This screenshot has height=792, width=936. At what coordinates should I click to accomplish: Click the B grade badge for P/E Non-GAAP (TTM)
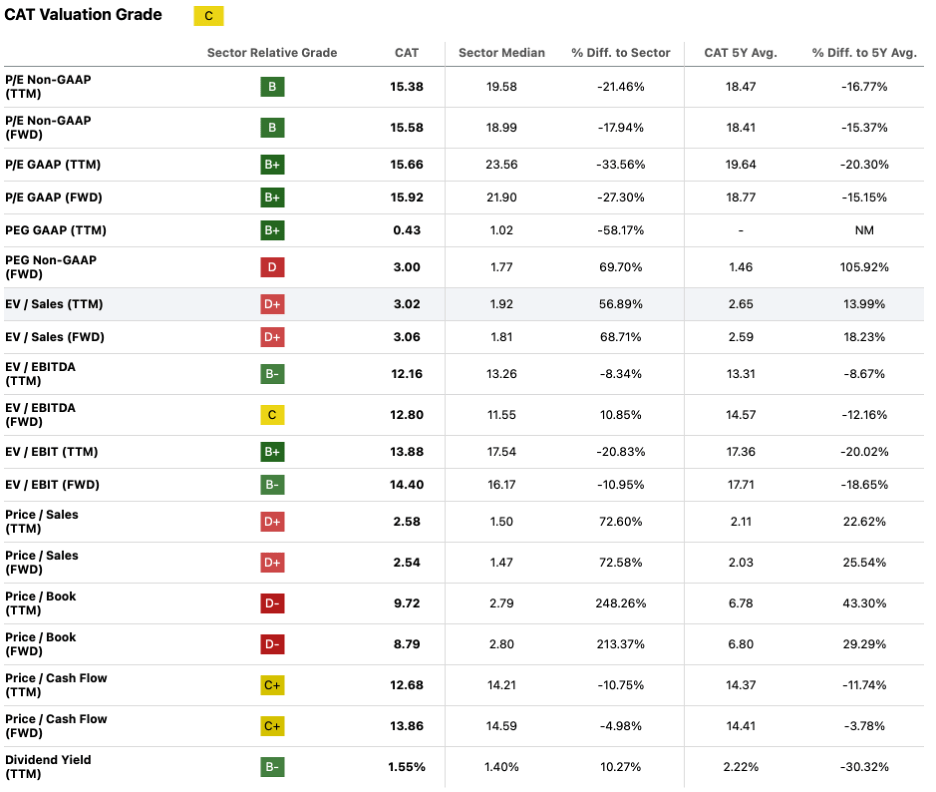pyautogui.click(x=272, y=87)
